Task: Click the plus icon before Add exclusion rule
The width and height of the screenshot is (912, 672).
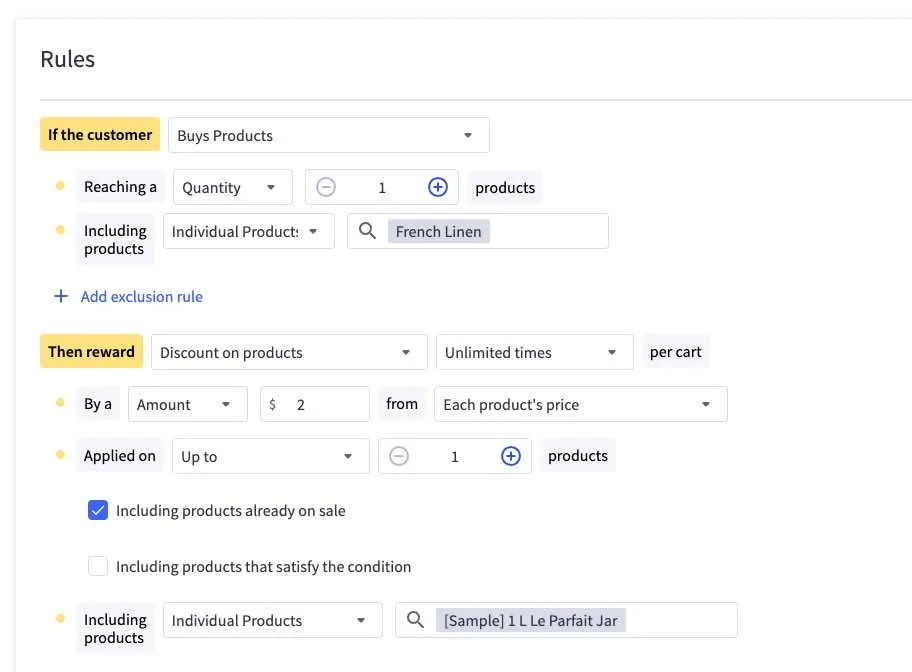Action: click(60, 296)
